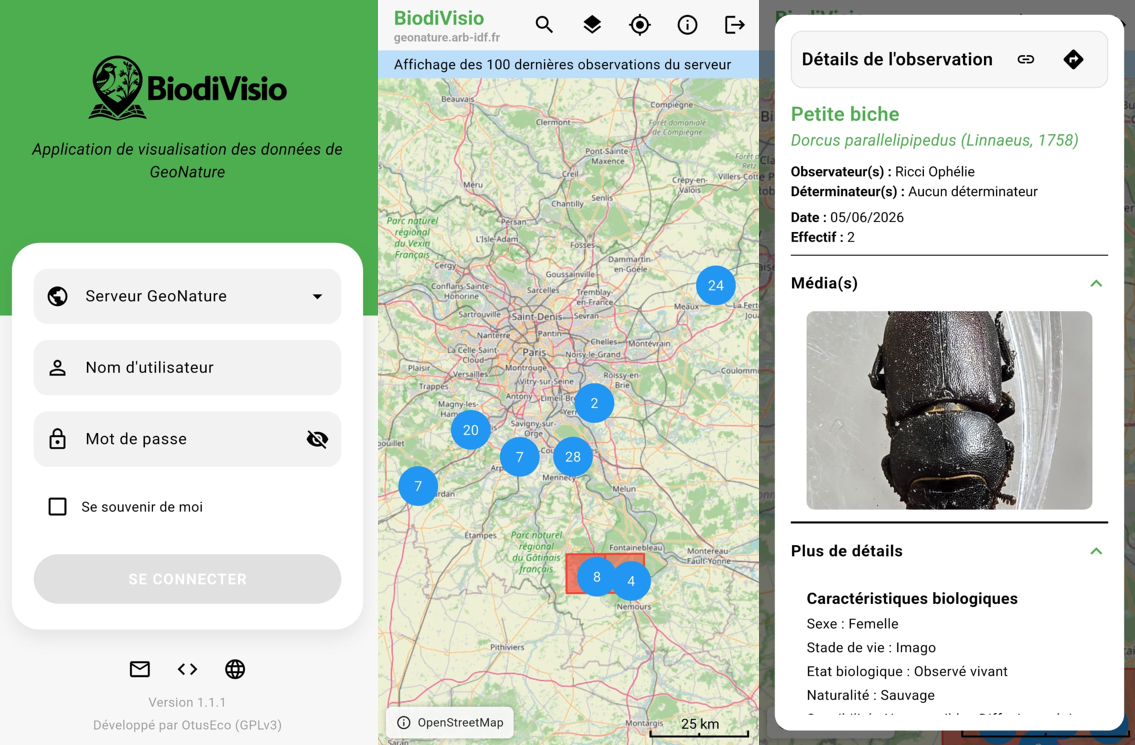The width and height of the screenshot is (1135, 745).
Task: Click the cluster marker showing 4
Action: [x=631, y=581]
